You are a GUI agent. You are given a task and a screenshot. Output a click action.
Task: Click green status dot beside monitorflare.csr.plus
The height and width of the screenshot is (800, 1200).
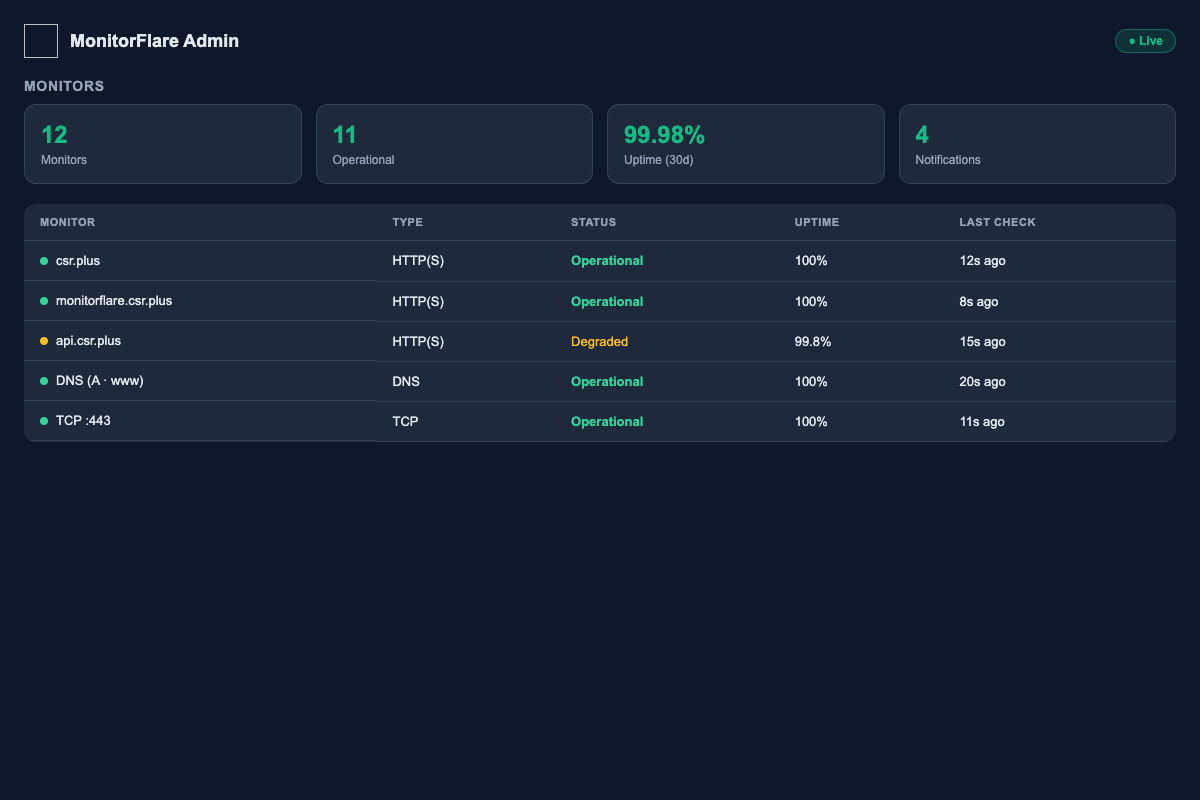[44, 301]
